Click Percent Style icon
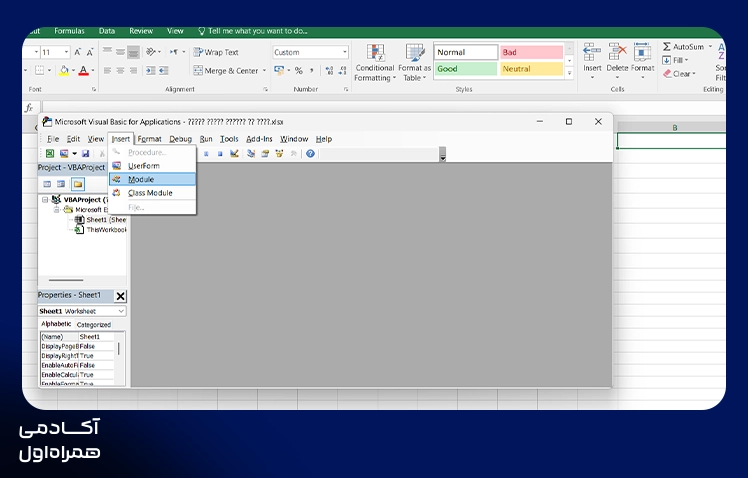This screenshot has height=478, width=748. click(x=299, y=71)
